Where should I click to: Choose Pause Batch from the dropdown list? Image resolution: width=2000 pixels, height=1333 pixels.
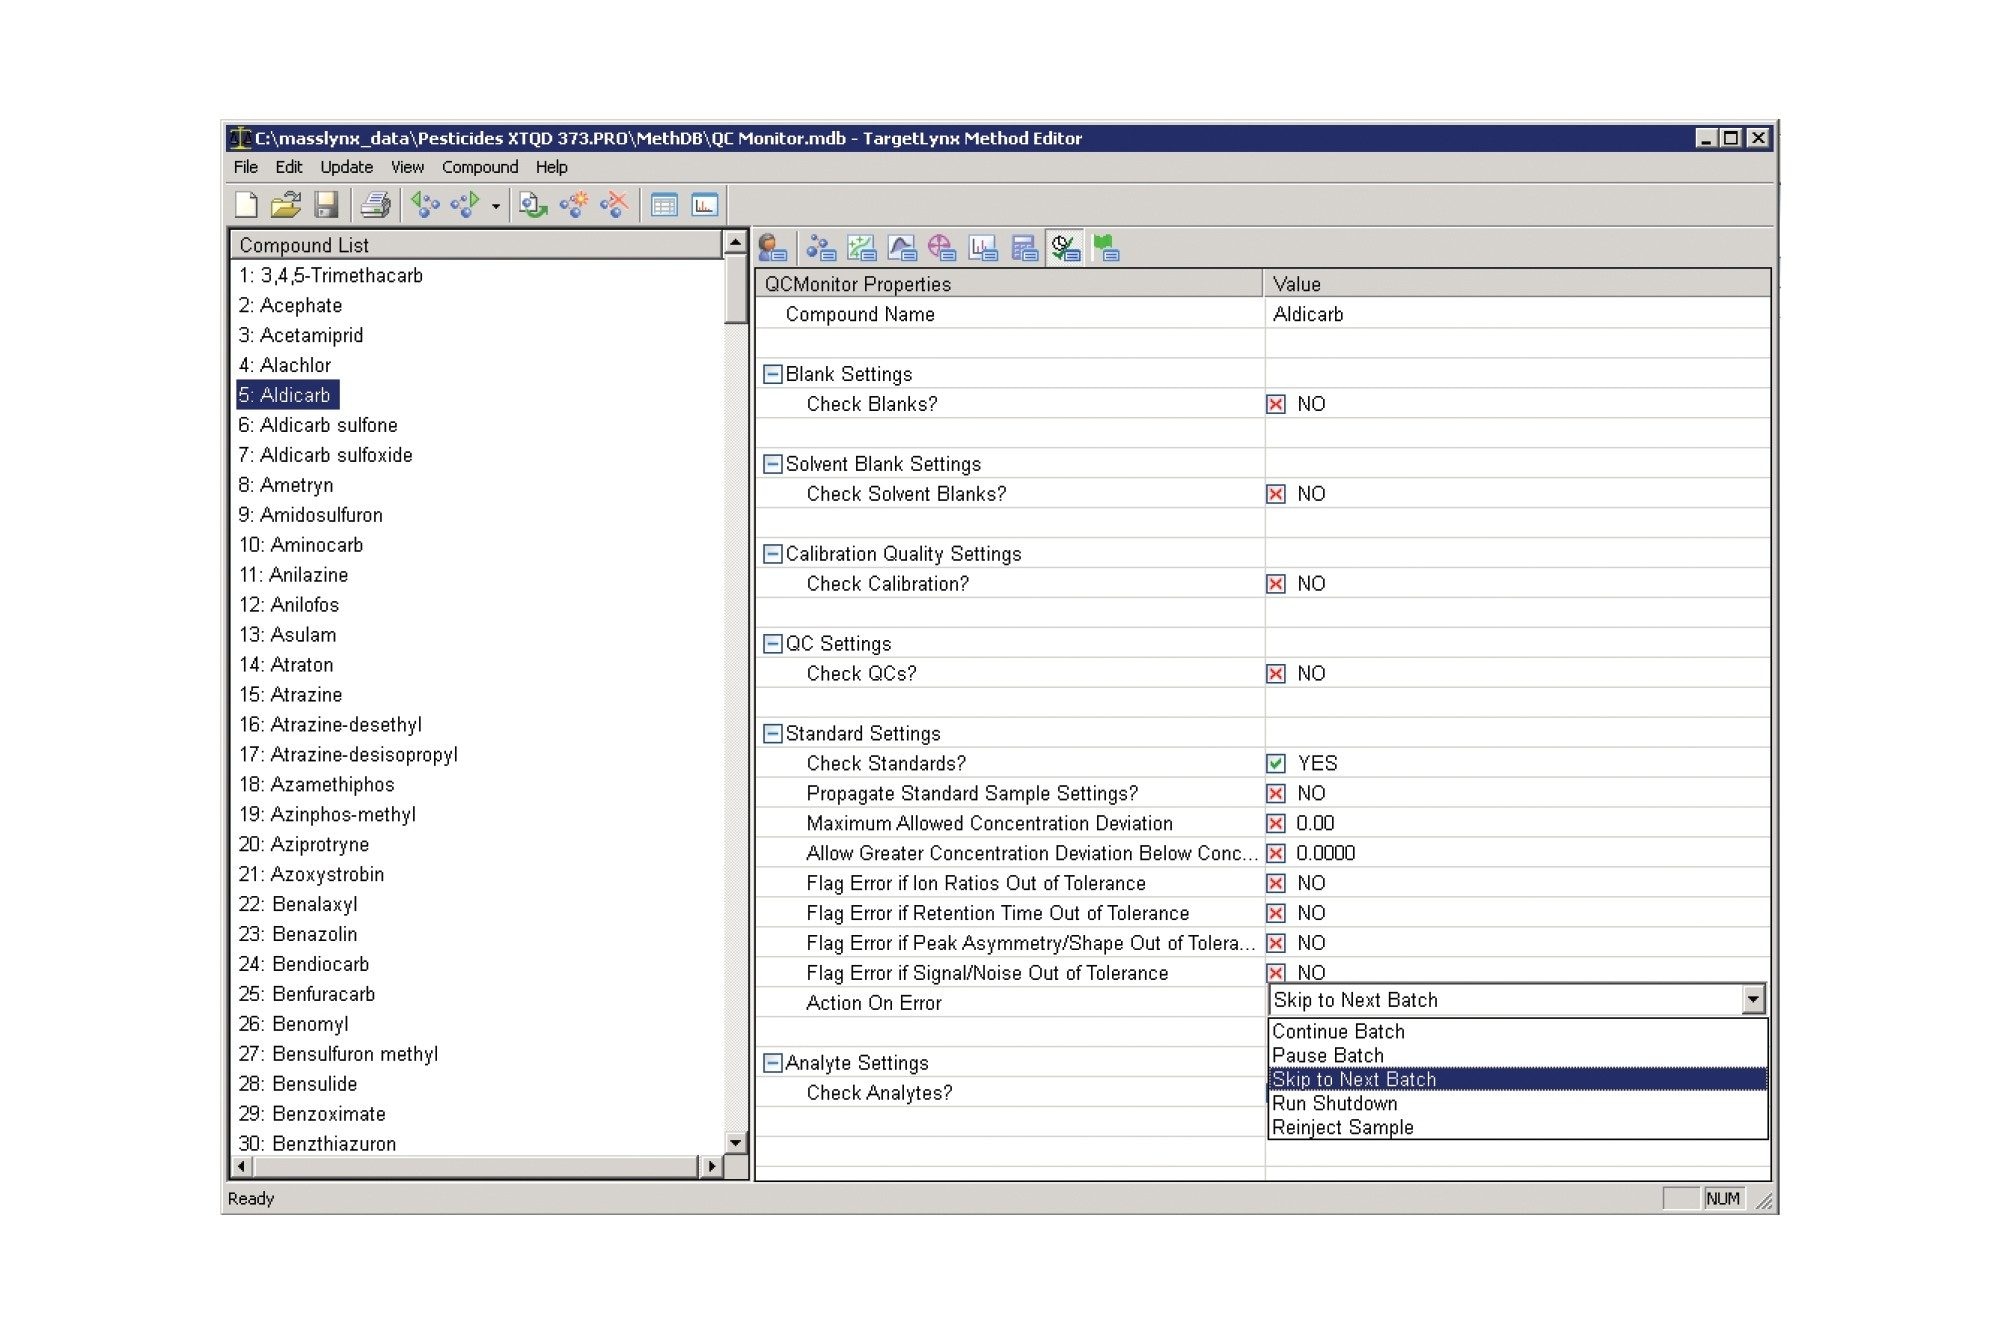[x=1518, y=1056]
